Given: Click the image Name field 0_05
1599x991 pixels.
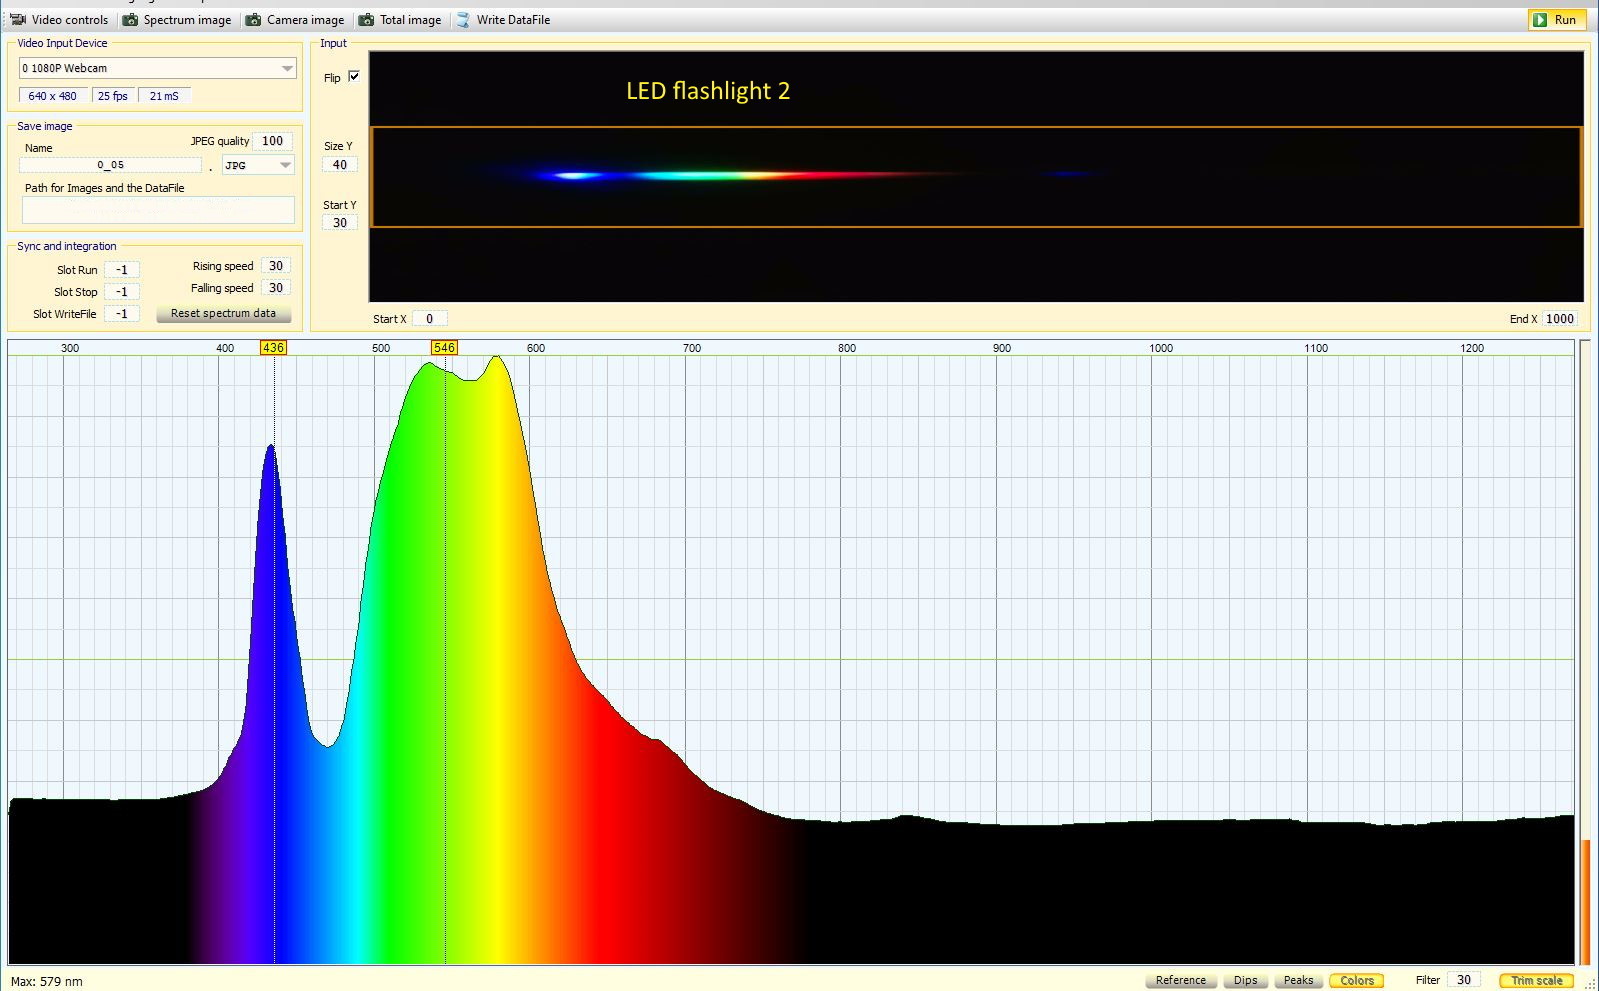Looking at the screenshot, I should pos(111,165).
